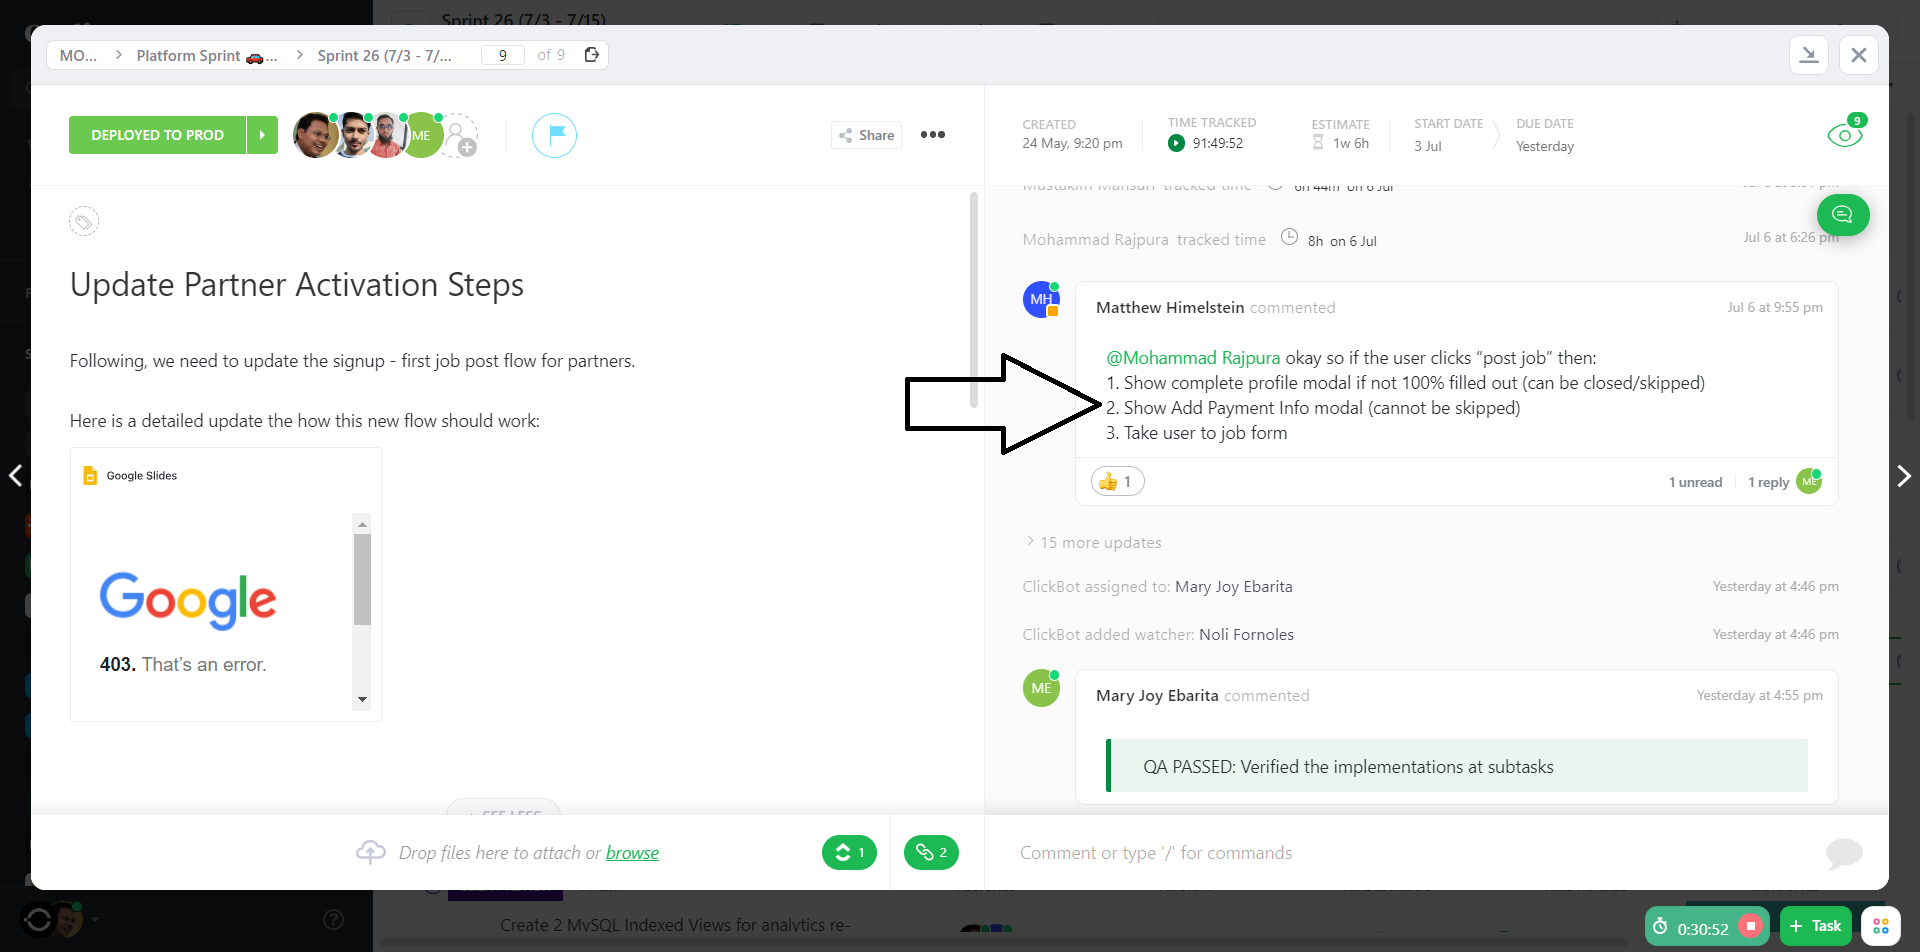Expand the 15 more updates section

tap(1099, 543)
